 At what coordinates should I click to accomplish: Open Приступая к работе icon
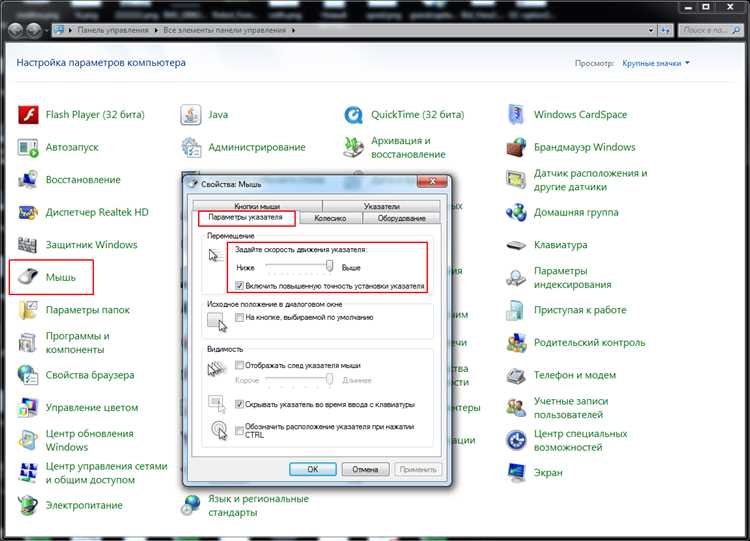[x=516, y=310]
